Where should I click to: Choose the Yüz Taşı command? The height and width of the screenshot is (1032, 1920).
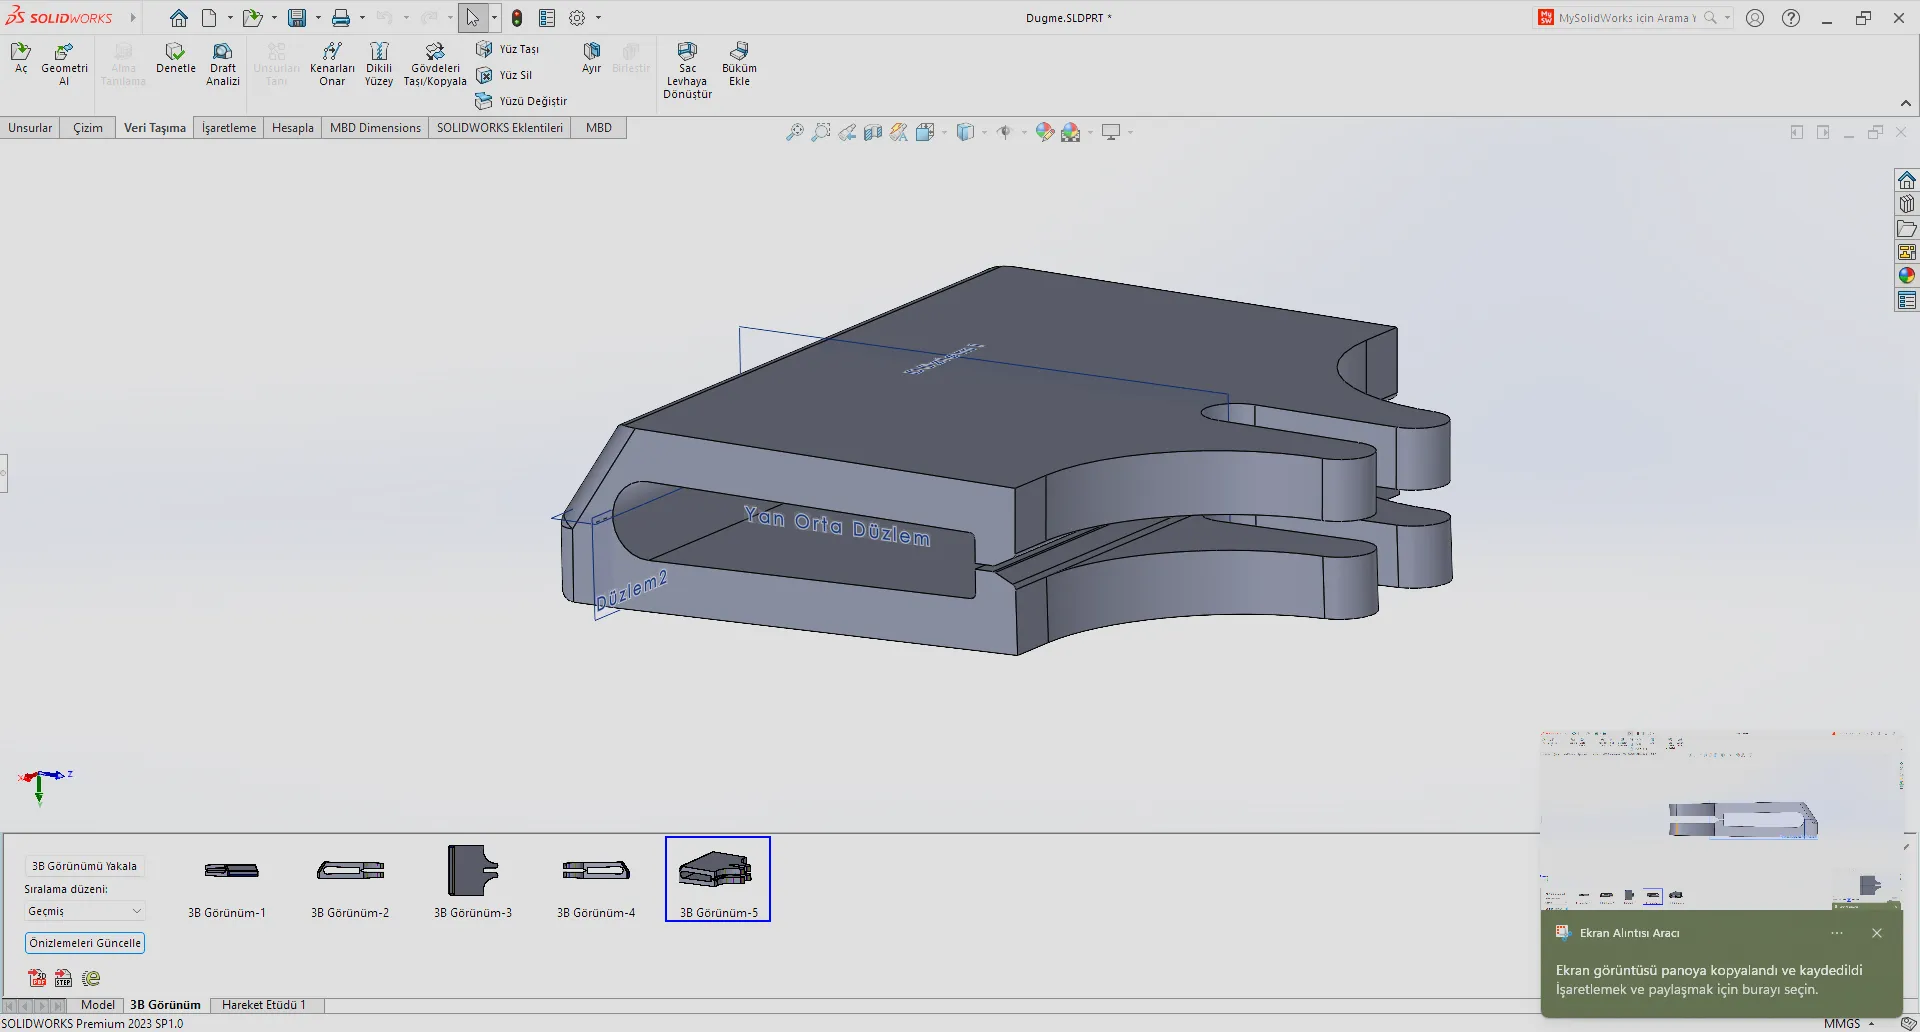click(508, 49)
